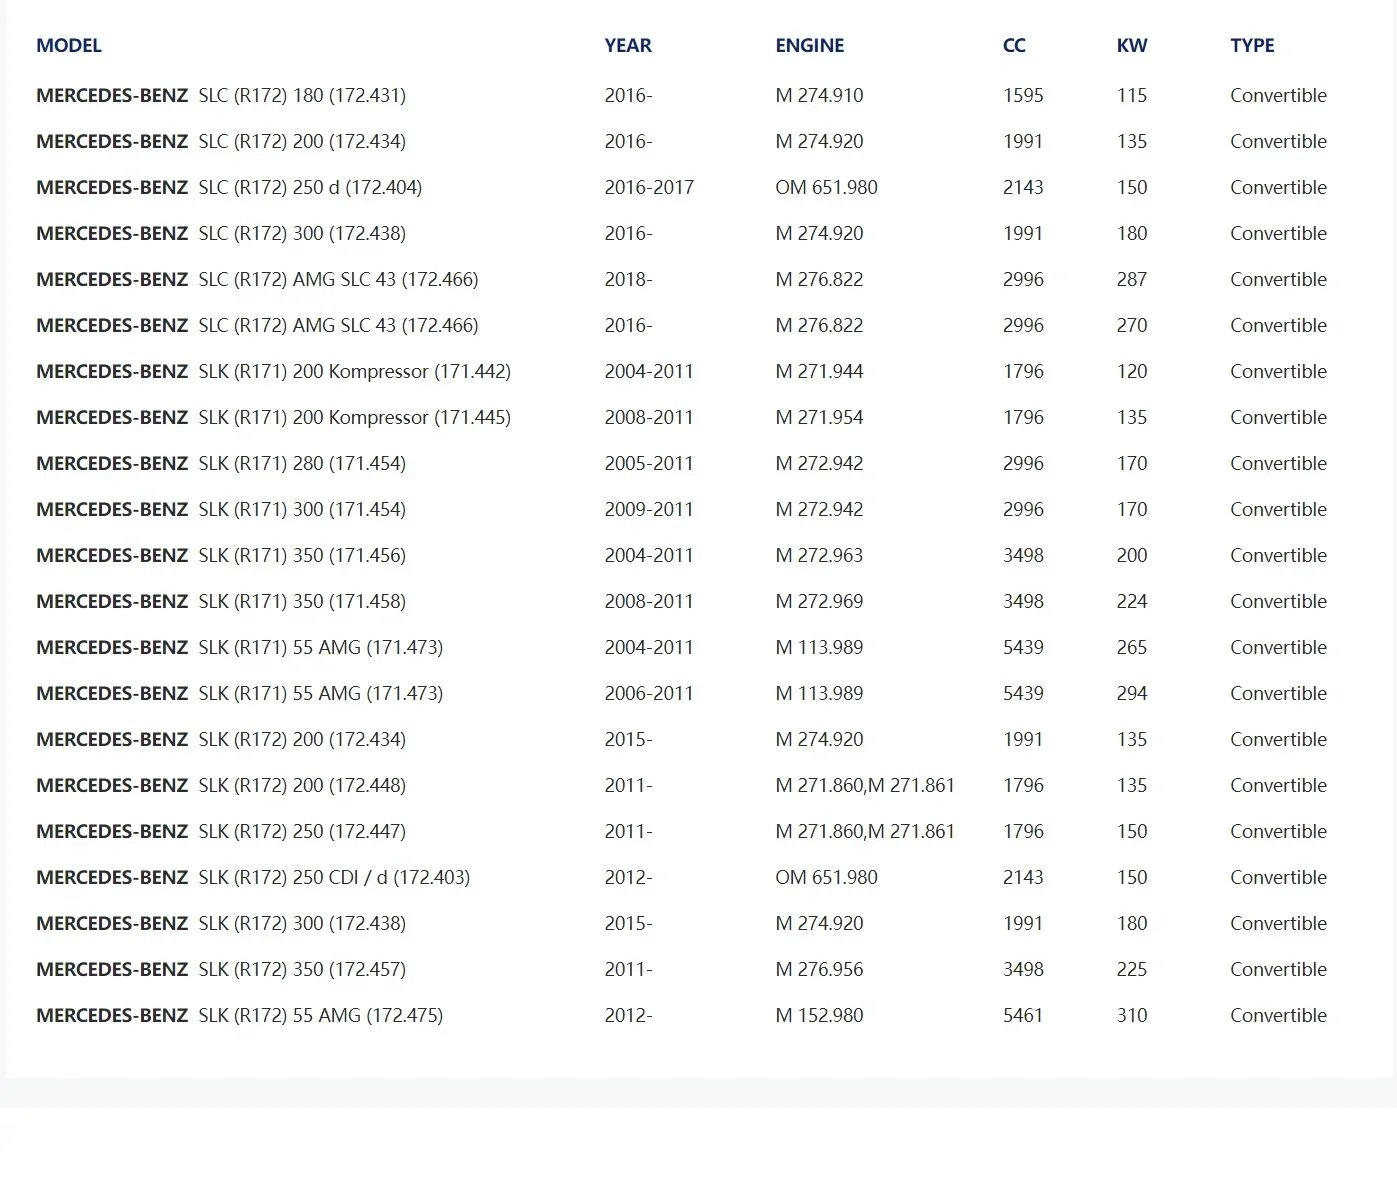This screenshot has height=1194, width=1397.
Task: Click the MODEL column header
Action: tap(69, 46)
